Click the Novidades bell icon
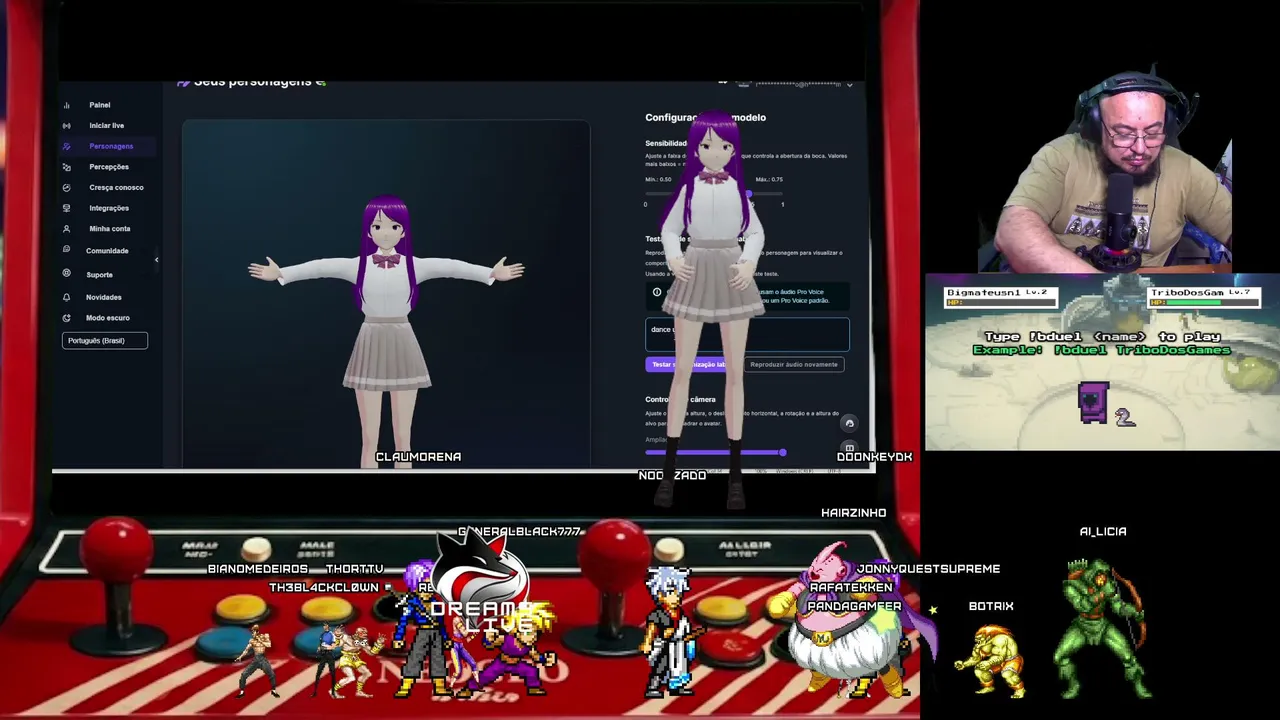Viewport: 1280px width, 720px height. coord(66,297)
